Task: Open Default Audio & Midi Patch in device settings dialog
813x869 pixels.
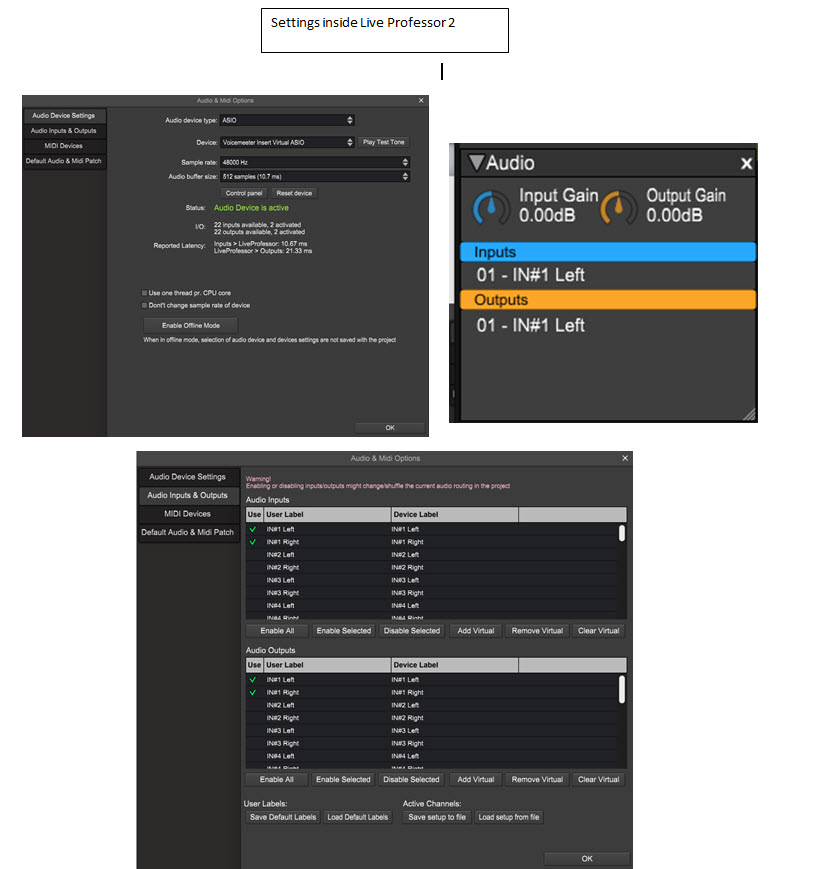Action: tap(64, 161)
